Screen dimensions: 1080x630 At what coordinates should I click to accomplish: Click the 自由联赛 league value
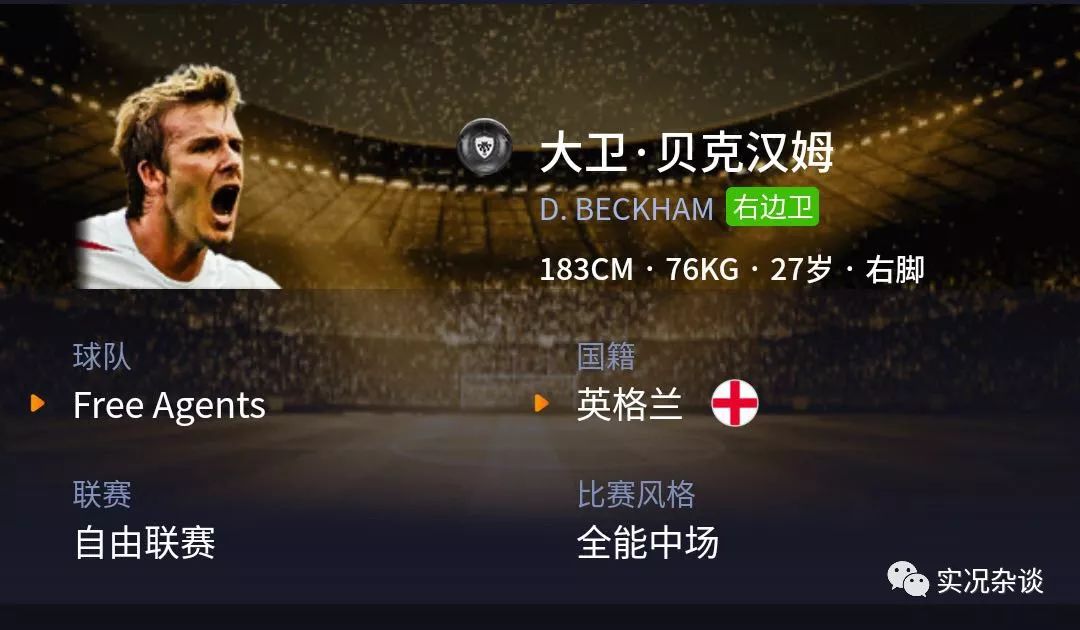145,543
